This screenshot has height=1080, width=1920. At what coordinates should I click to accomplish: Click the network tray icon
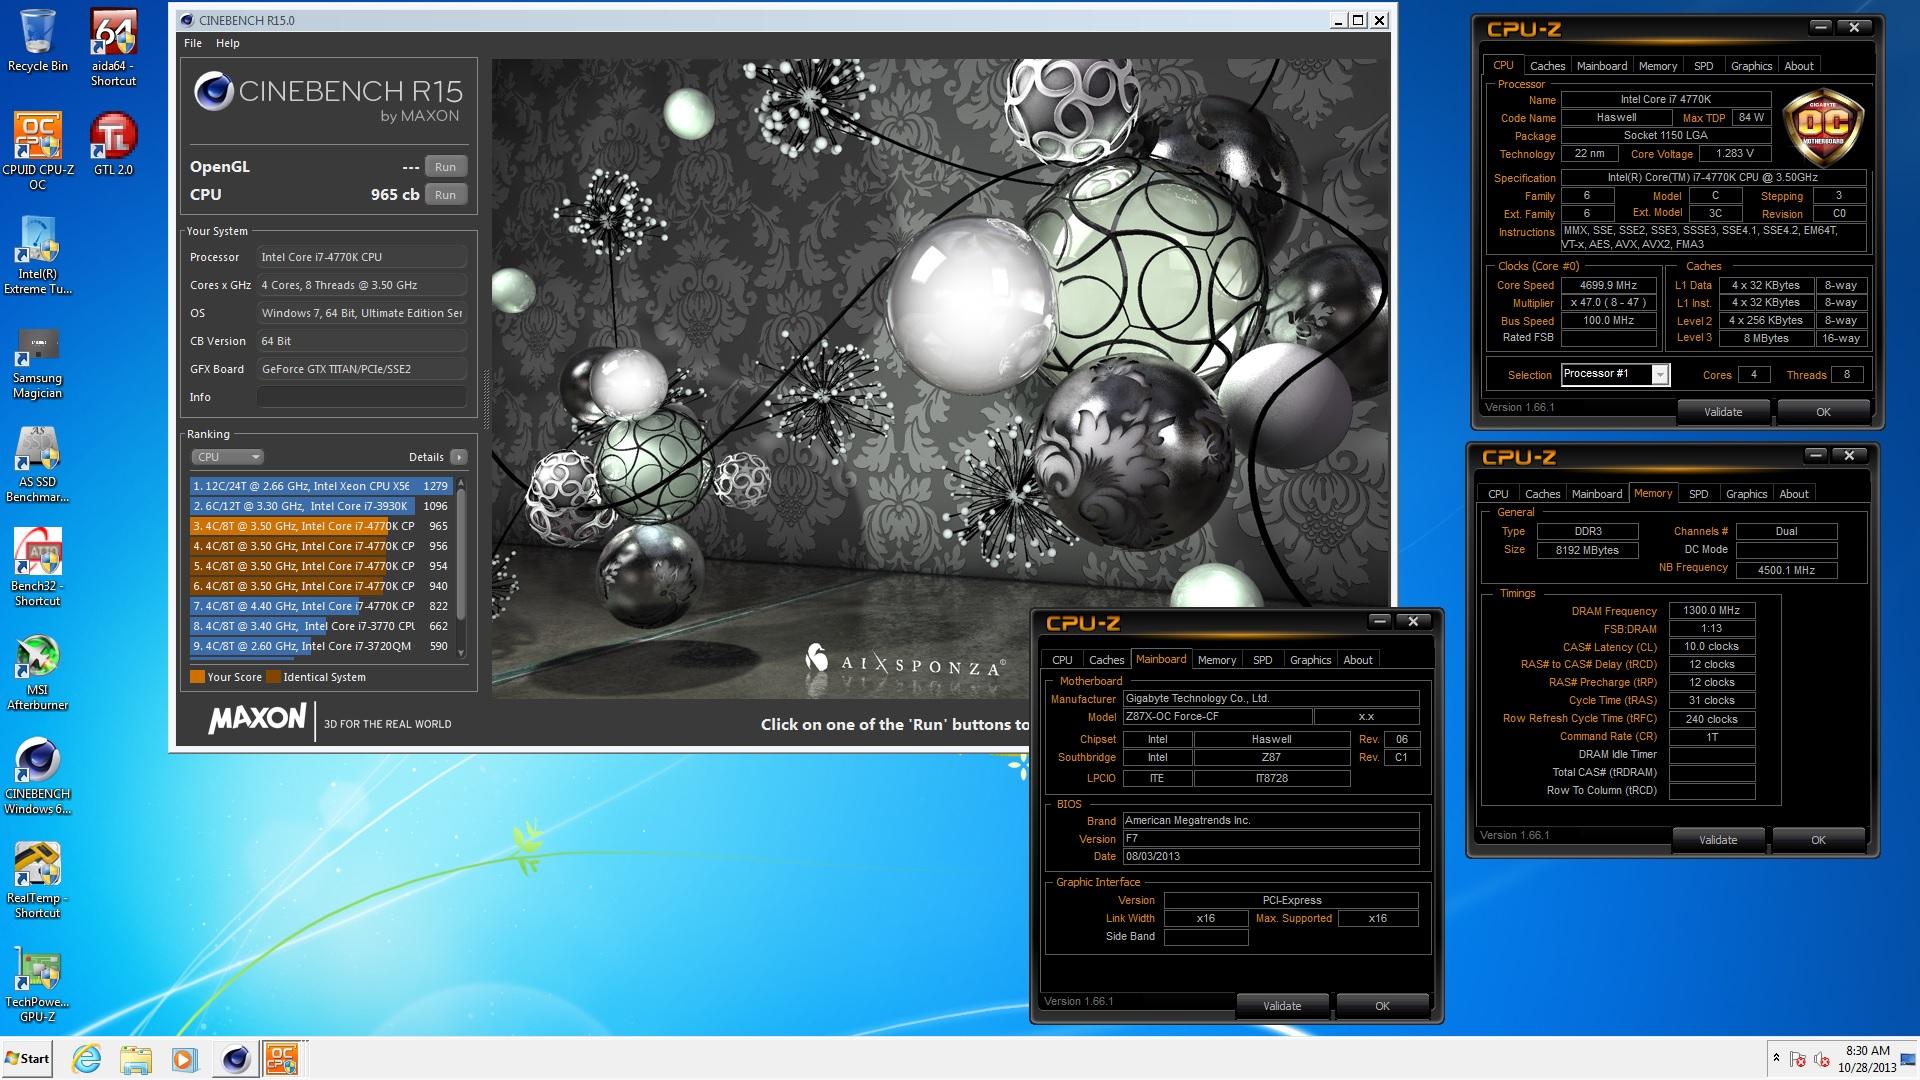(x=1797, y=1059)
